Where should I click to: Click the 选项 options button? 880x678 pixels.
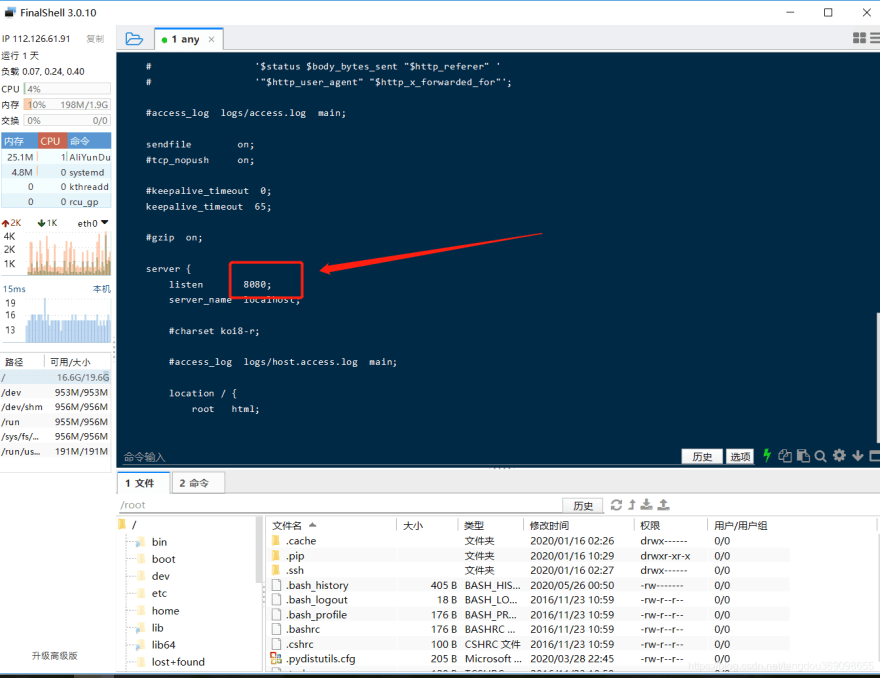click(740, 456)
